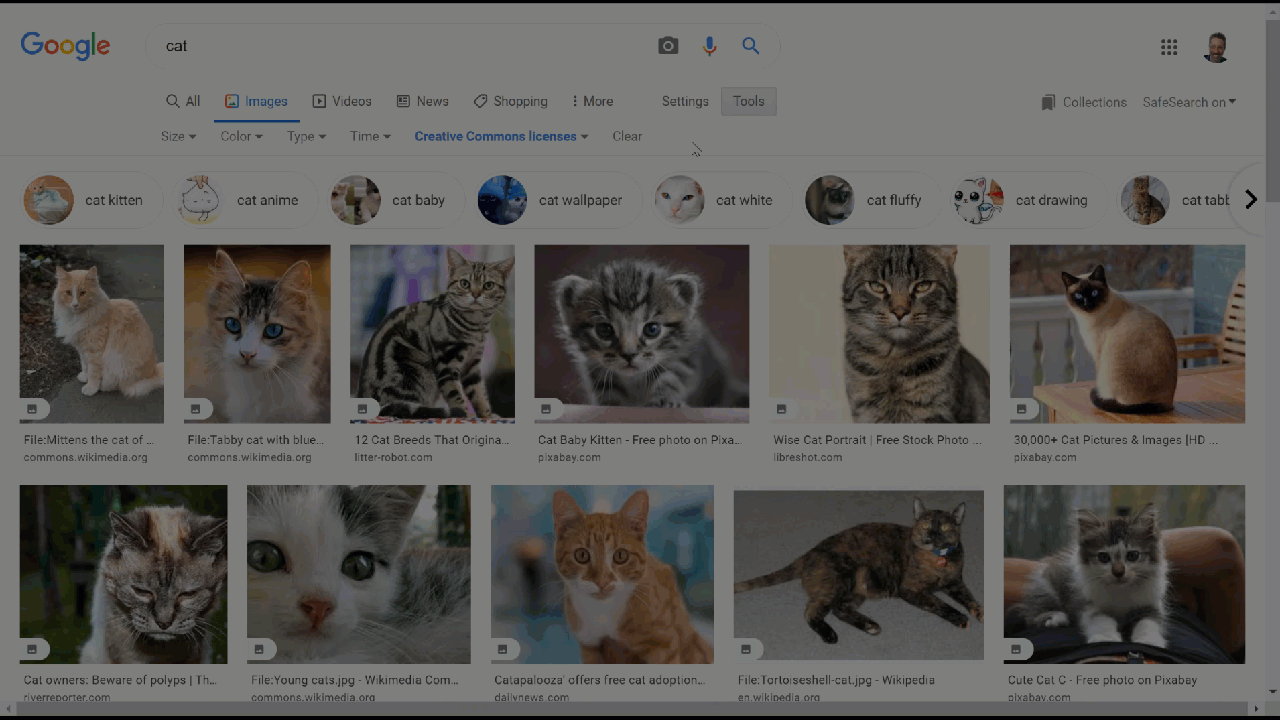Open the Type filter dropdown
The width and height of the screenshot is (1280, 720).
[x=306, y=136]
